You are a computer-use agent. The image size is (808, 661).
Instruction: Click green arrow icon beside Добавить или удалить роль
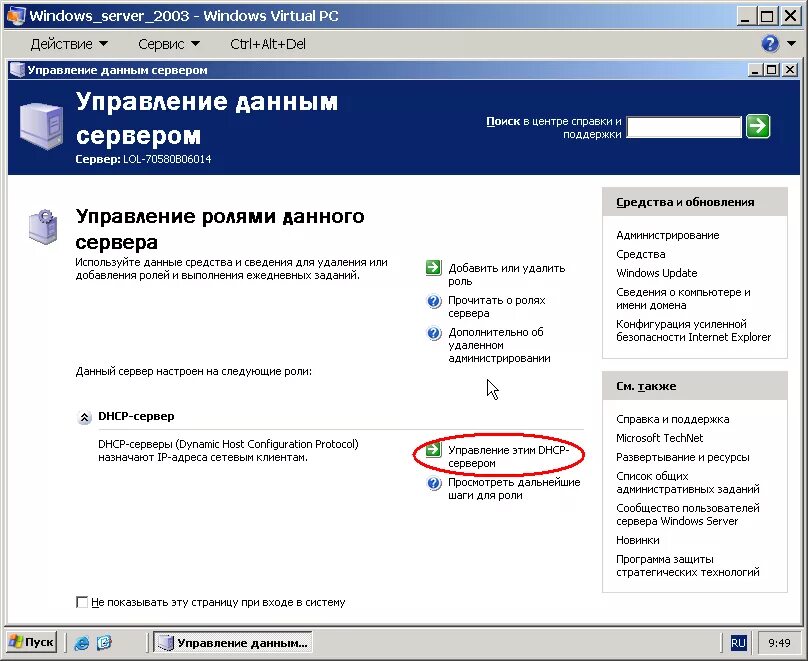pos(434,267)
